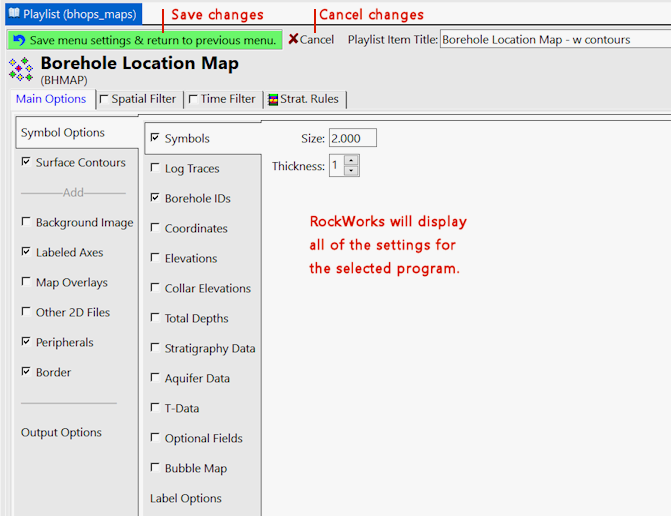Uncheck the Borehole IDs option
The height and width of the screenshot is (516, 671).
point(155,198)
